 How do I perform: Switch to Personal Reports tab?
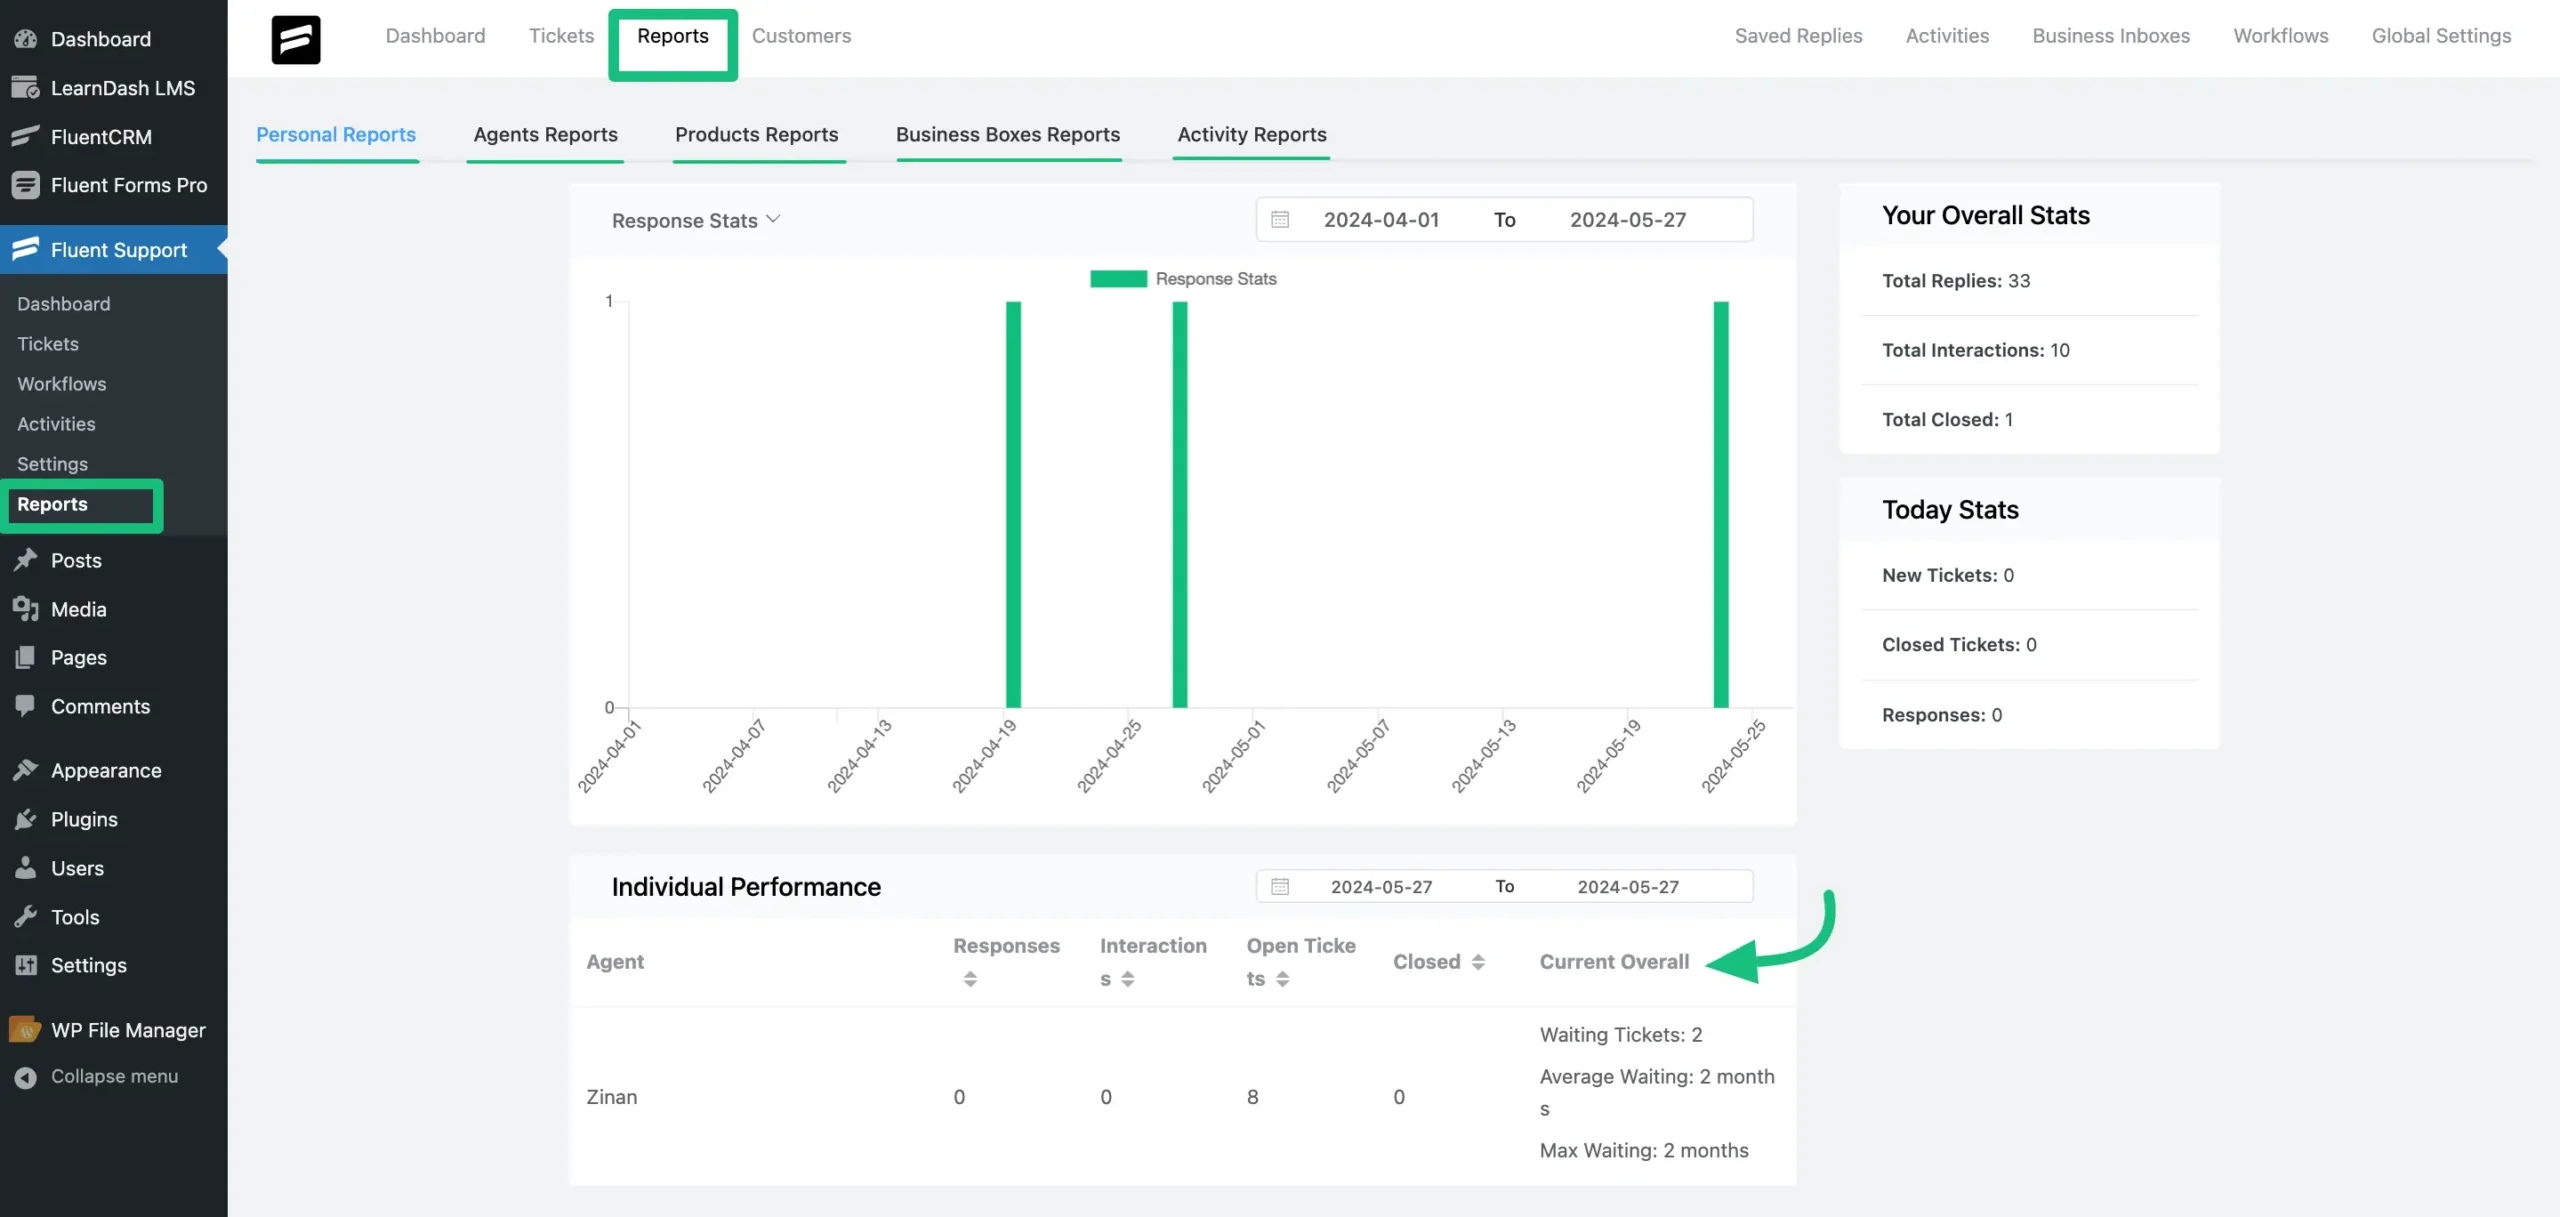(x=336, y=135)
